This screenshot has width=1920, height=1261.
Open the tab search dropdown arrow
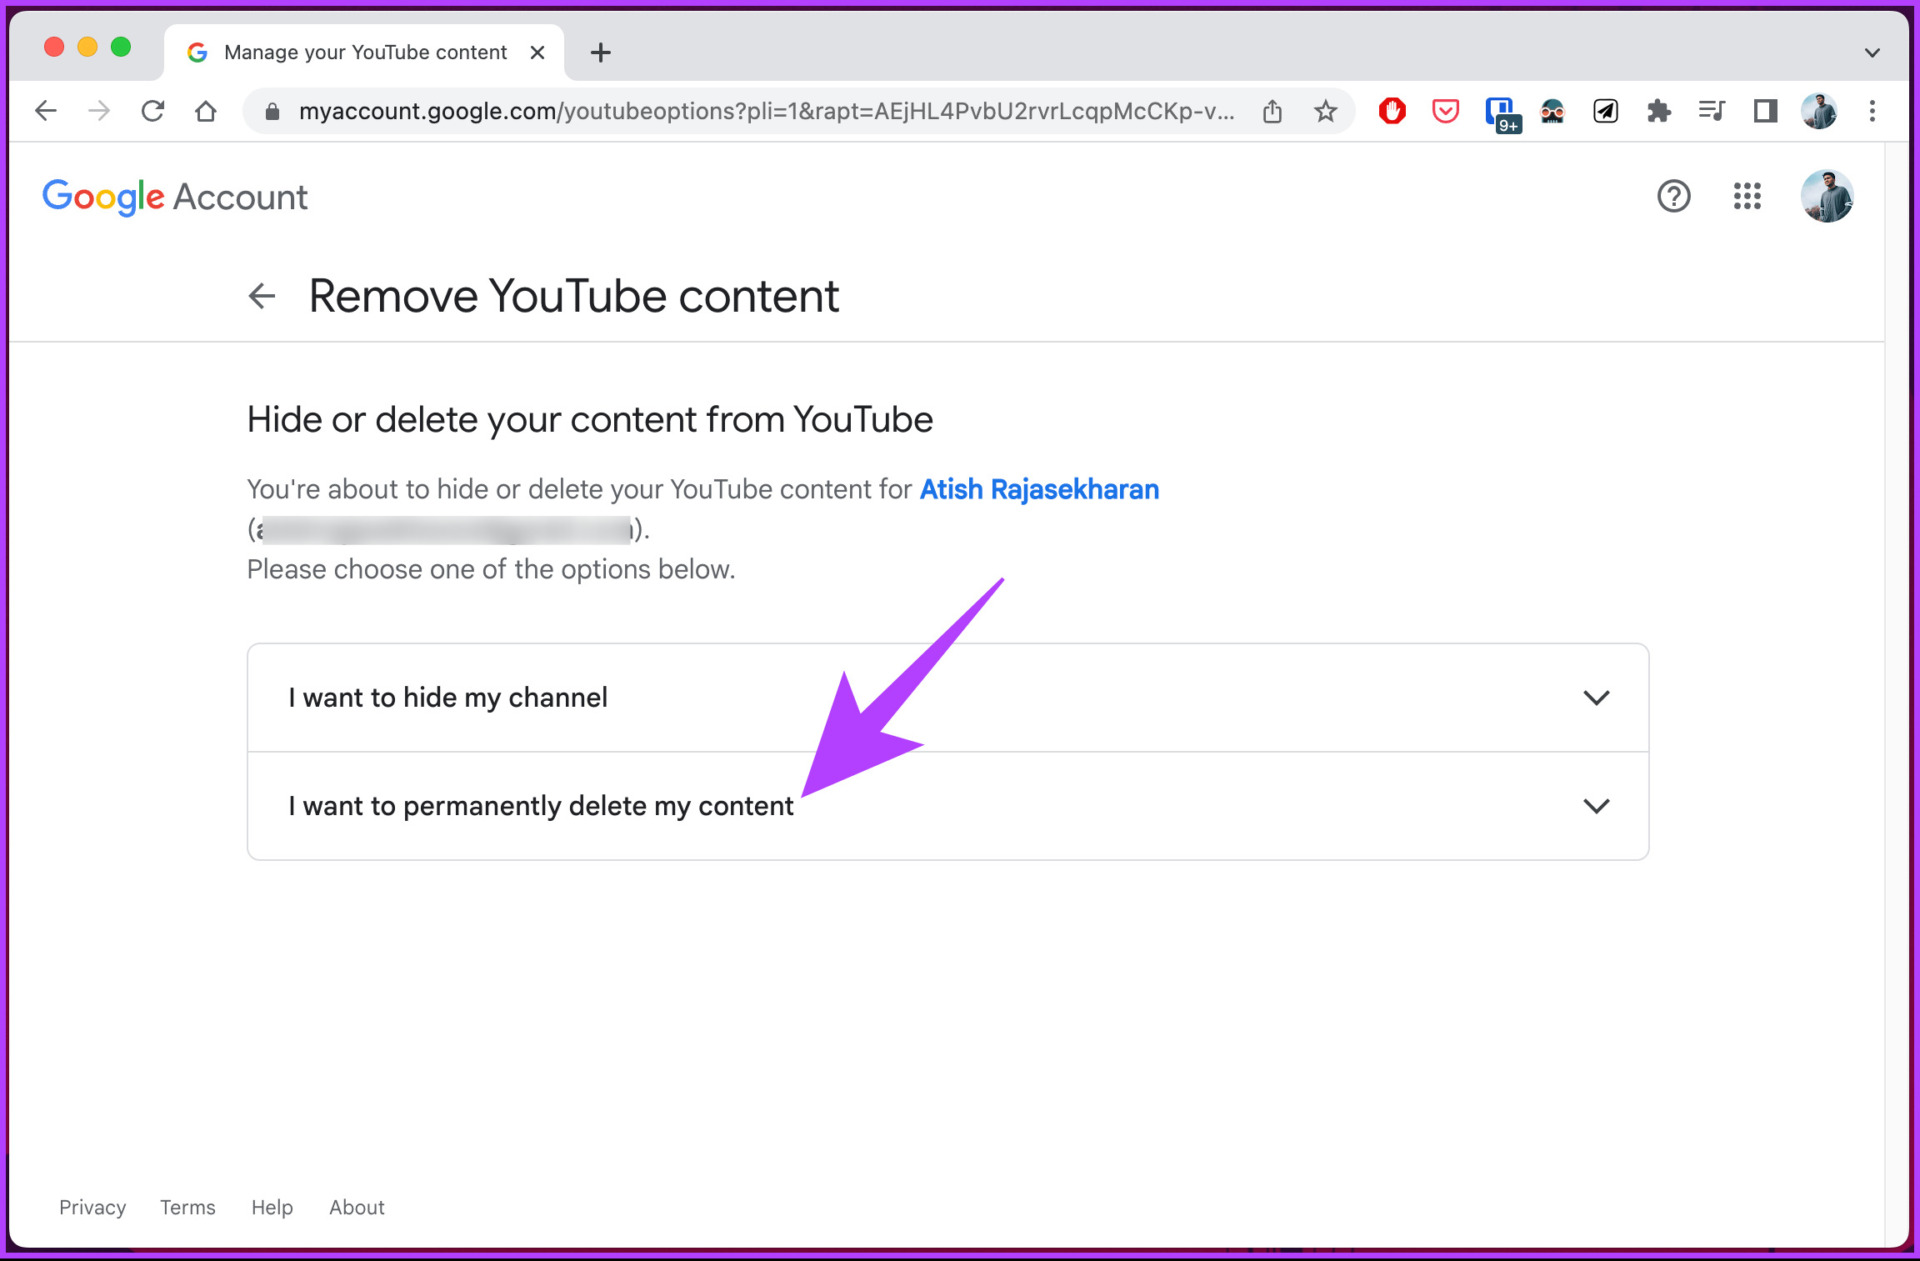[x=1872, y=53]
